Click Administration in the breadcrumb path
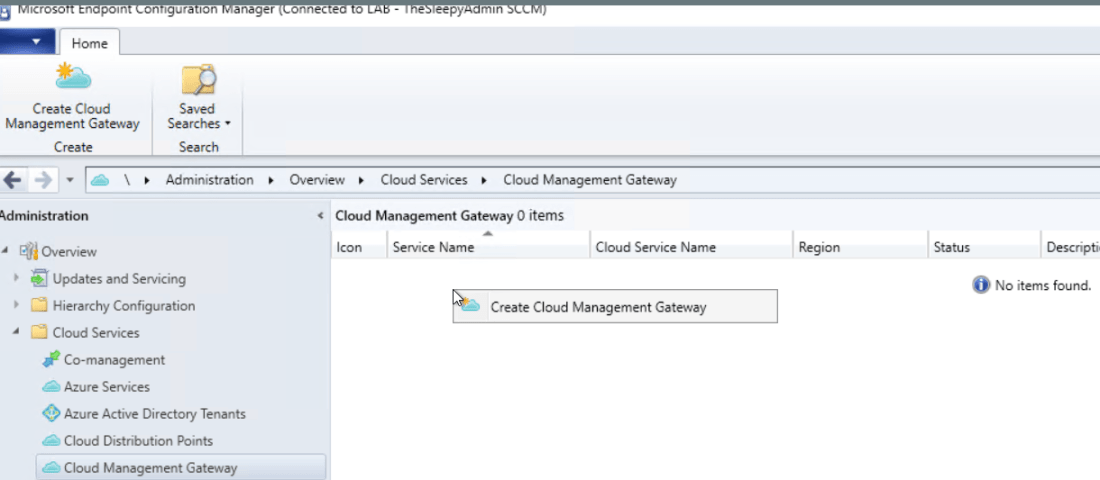This screenshot has width=1100, height=480. coord(209,180)
